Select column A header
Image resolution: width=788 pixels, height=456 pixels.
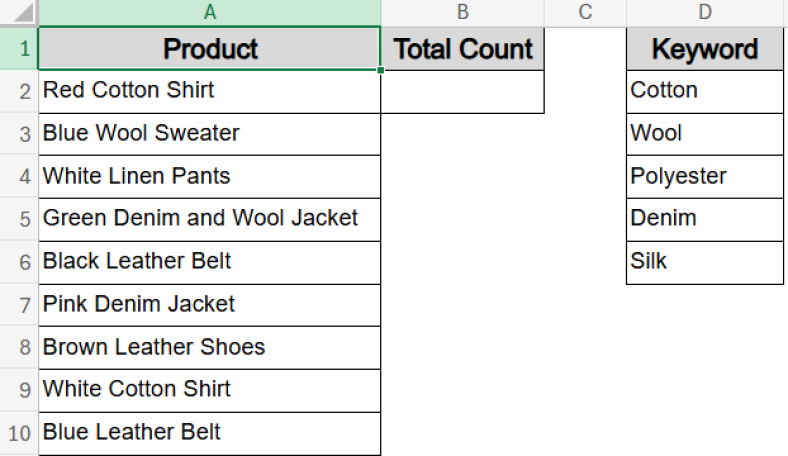tap(209, 13)
